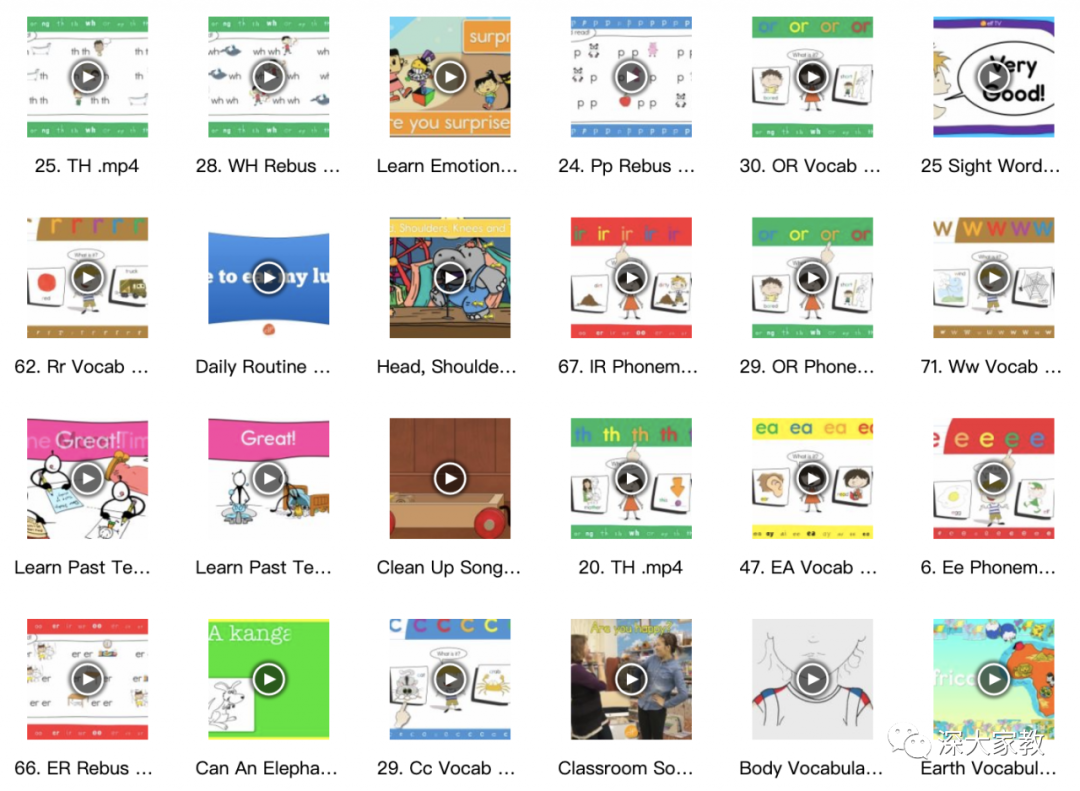Screen dimensions: 1080x791
Task: Play the 25 Sight Words video
Action: [993, 76]
